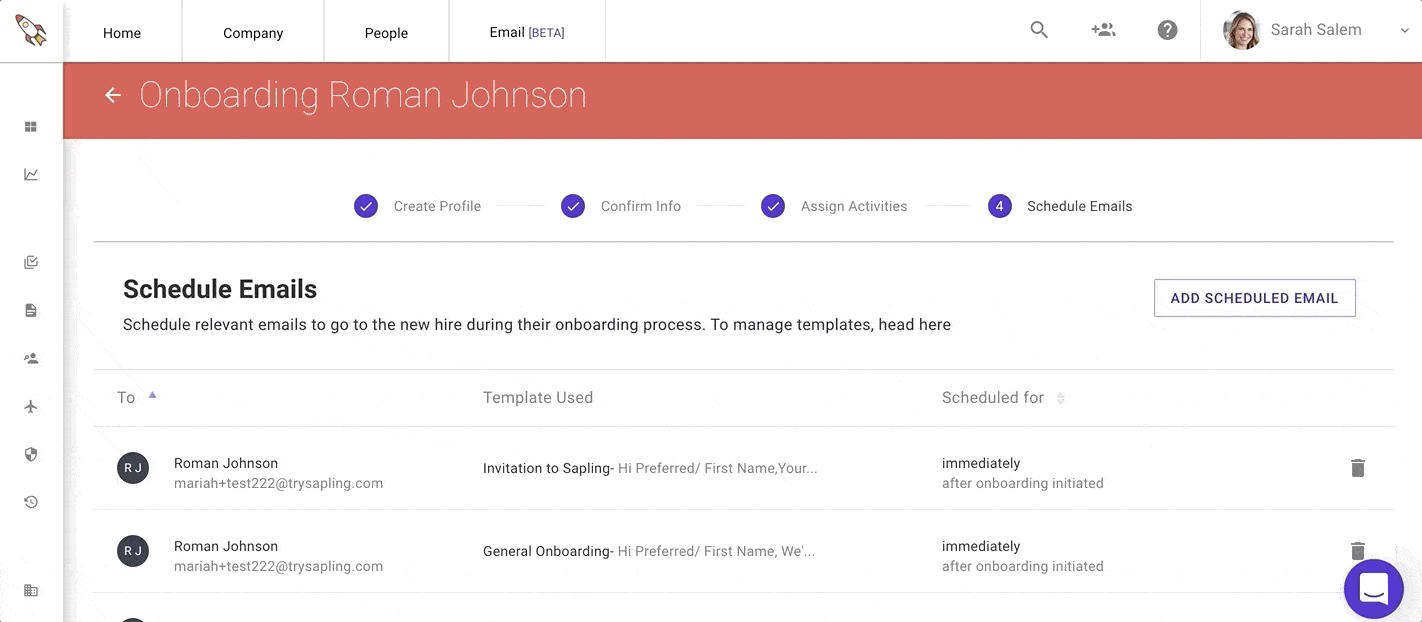
Task: Open the Email [BETA] tab
Action: [x=527, y=33]
